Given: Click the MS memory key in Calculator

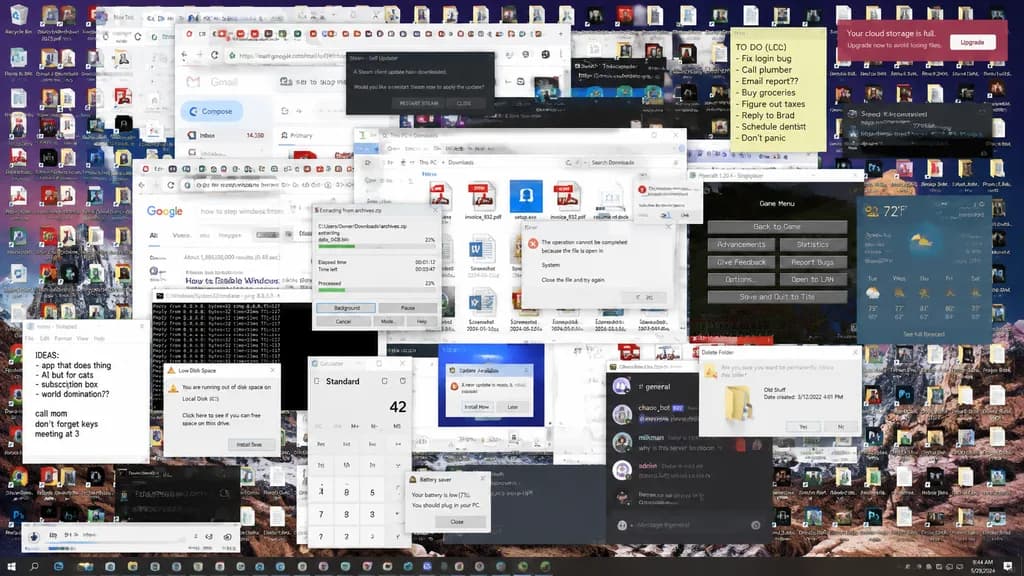Looking at the screenshot, I should click(x=396, y=426).
